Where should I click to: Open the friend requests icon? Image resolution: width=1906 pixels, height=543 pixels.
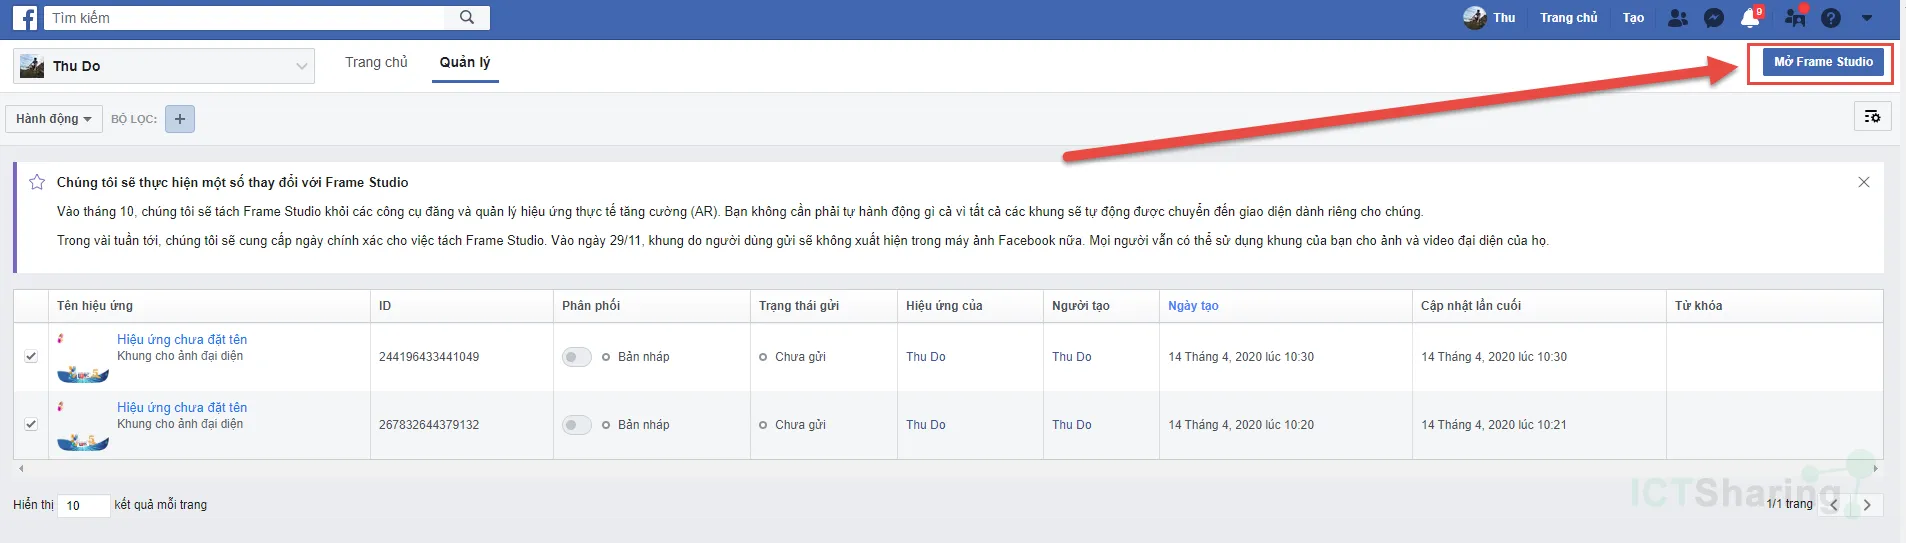click(x=1678, y=18)
